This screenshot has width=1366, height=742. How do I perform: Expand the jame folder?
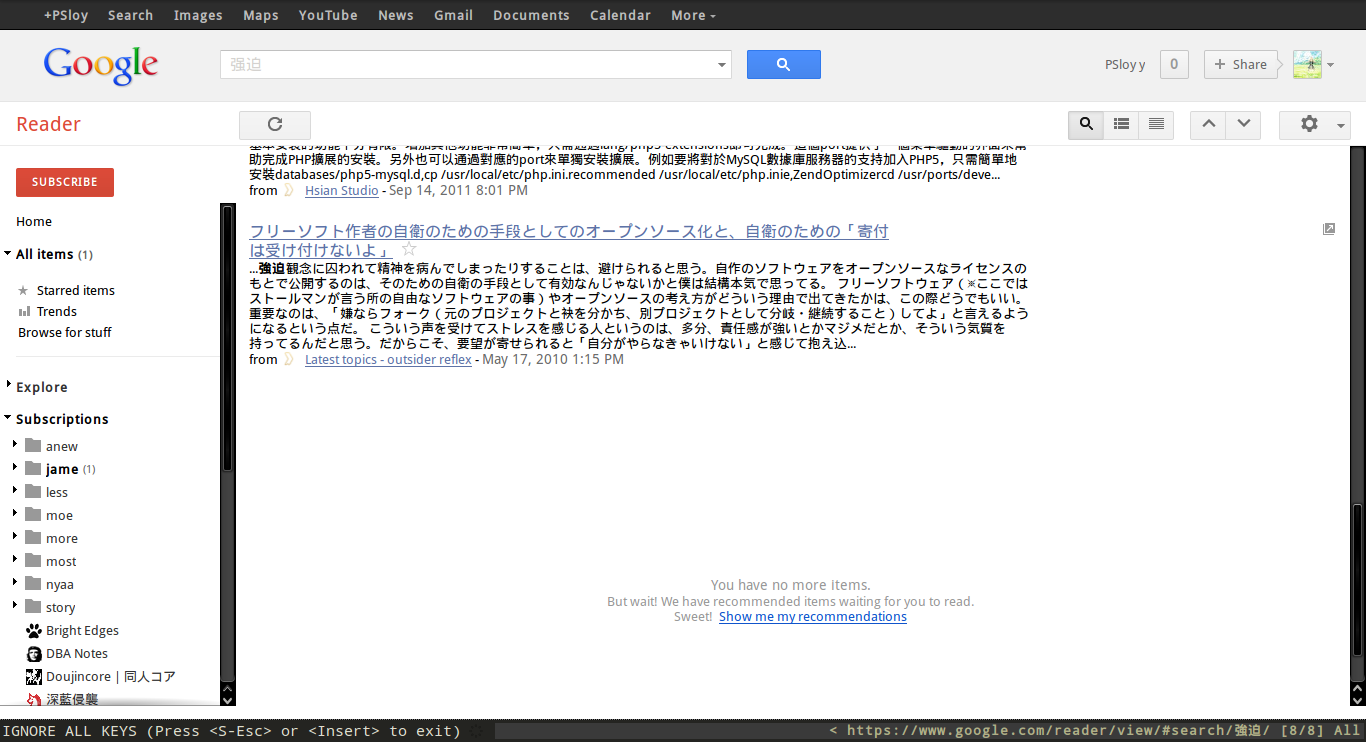15,468
